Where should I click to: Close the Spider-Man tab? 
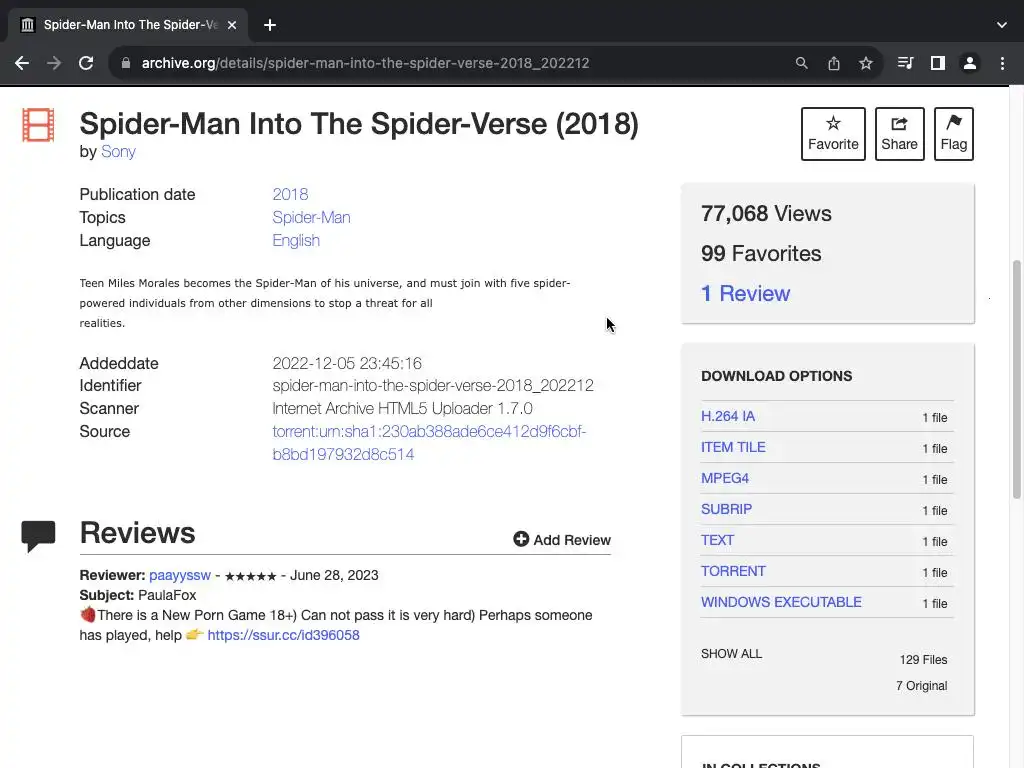pyautogui.click(x=232, y=25)
